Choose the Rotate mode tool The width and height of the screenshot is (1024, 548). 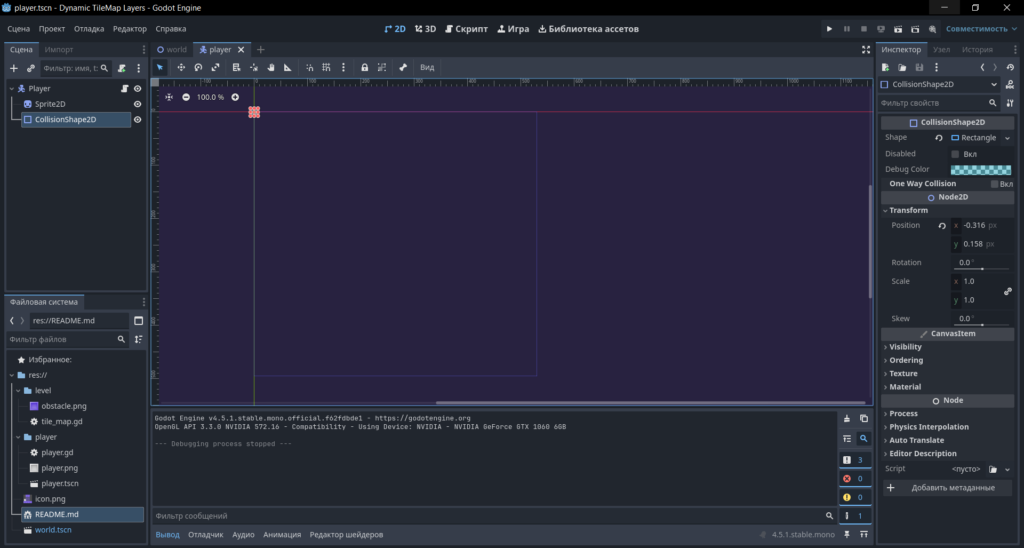coord(198,67)
